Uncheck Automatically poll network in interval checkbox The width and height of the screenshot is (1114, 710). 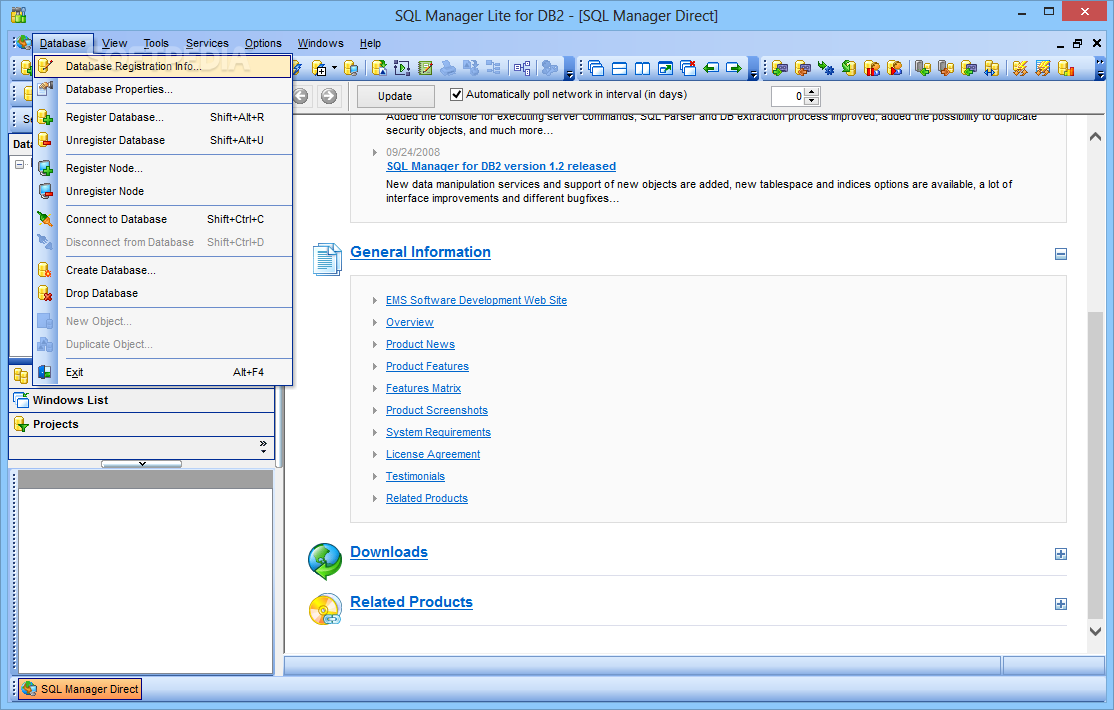(457, 95)
